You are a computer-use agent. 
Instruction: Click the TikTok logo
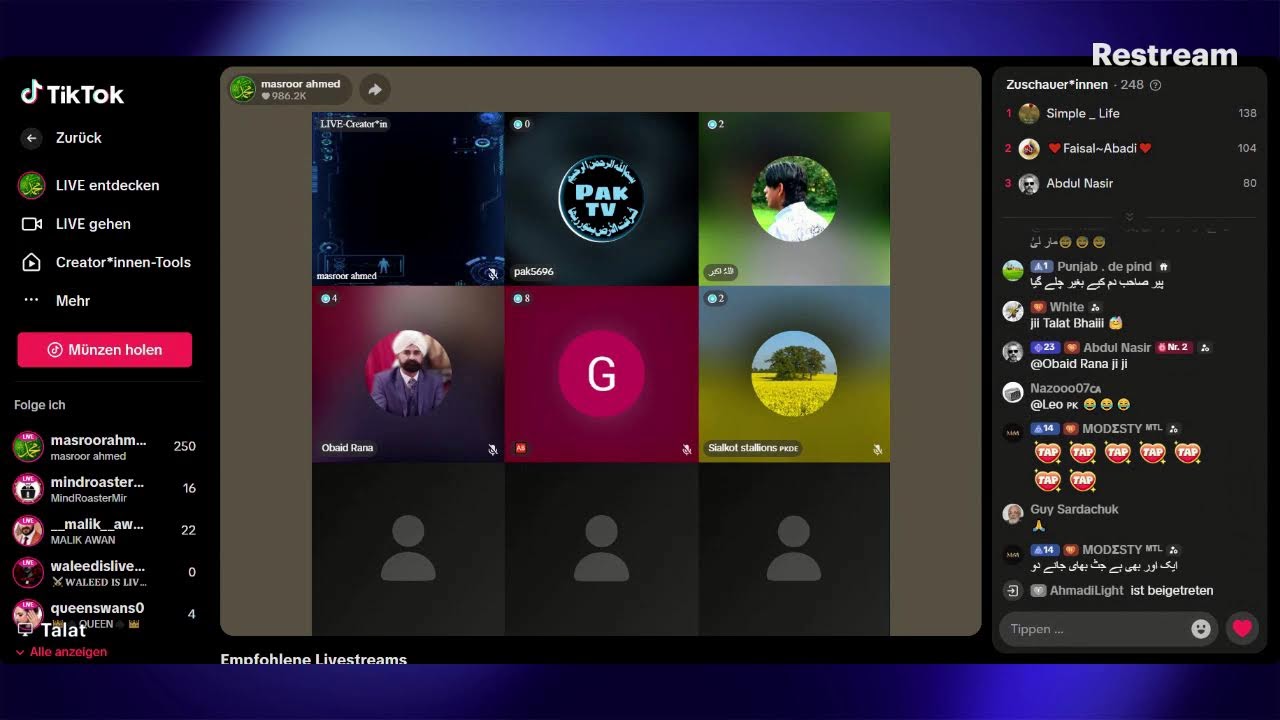(x=72, y=94)
